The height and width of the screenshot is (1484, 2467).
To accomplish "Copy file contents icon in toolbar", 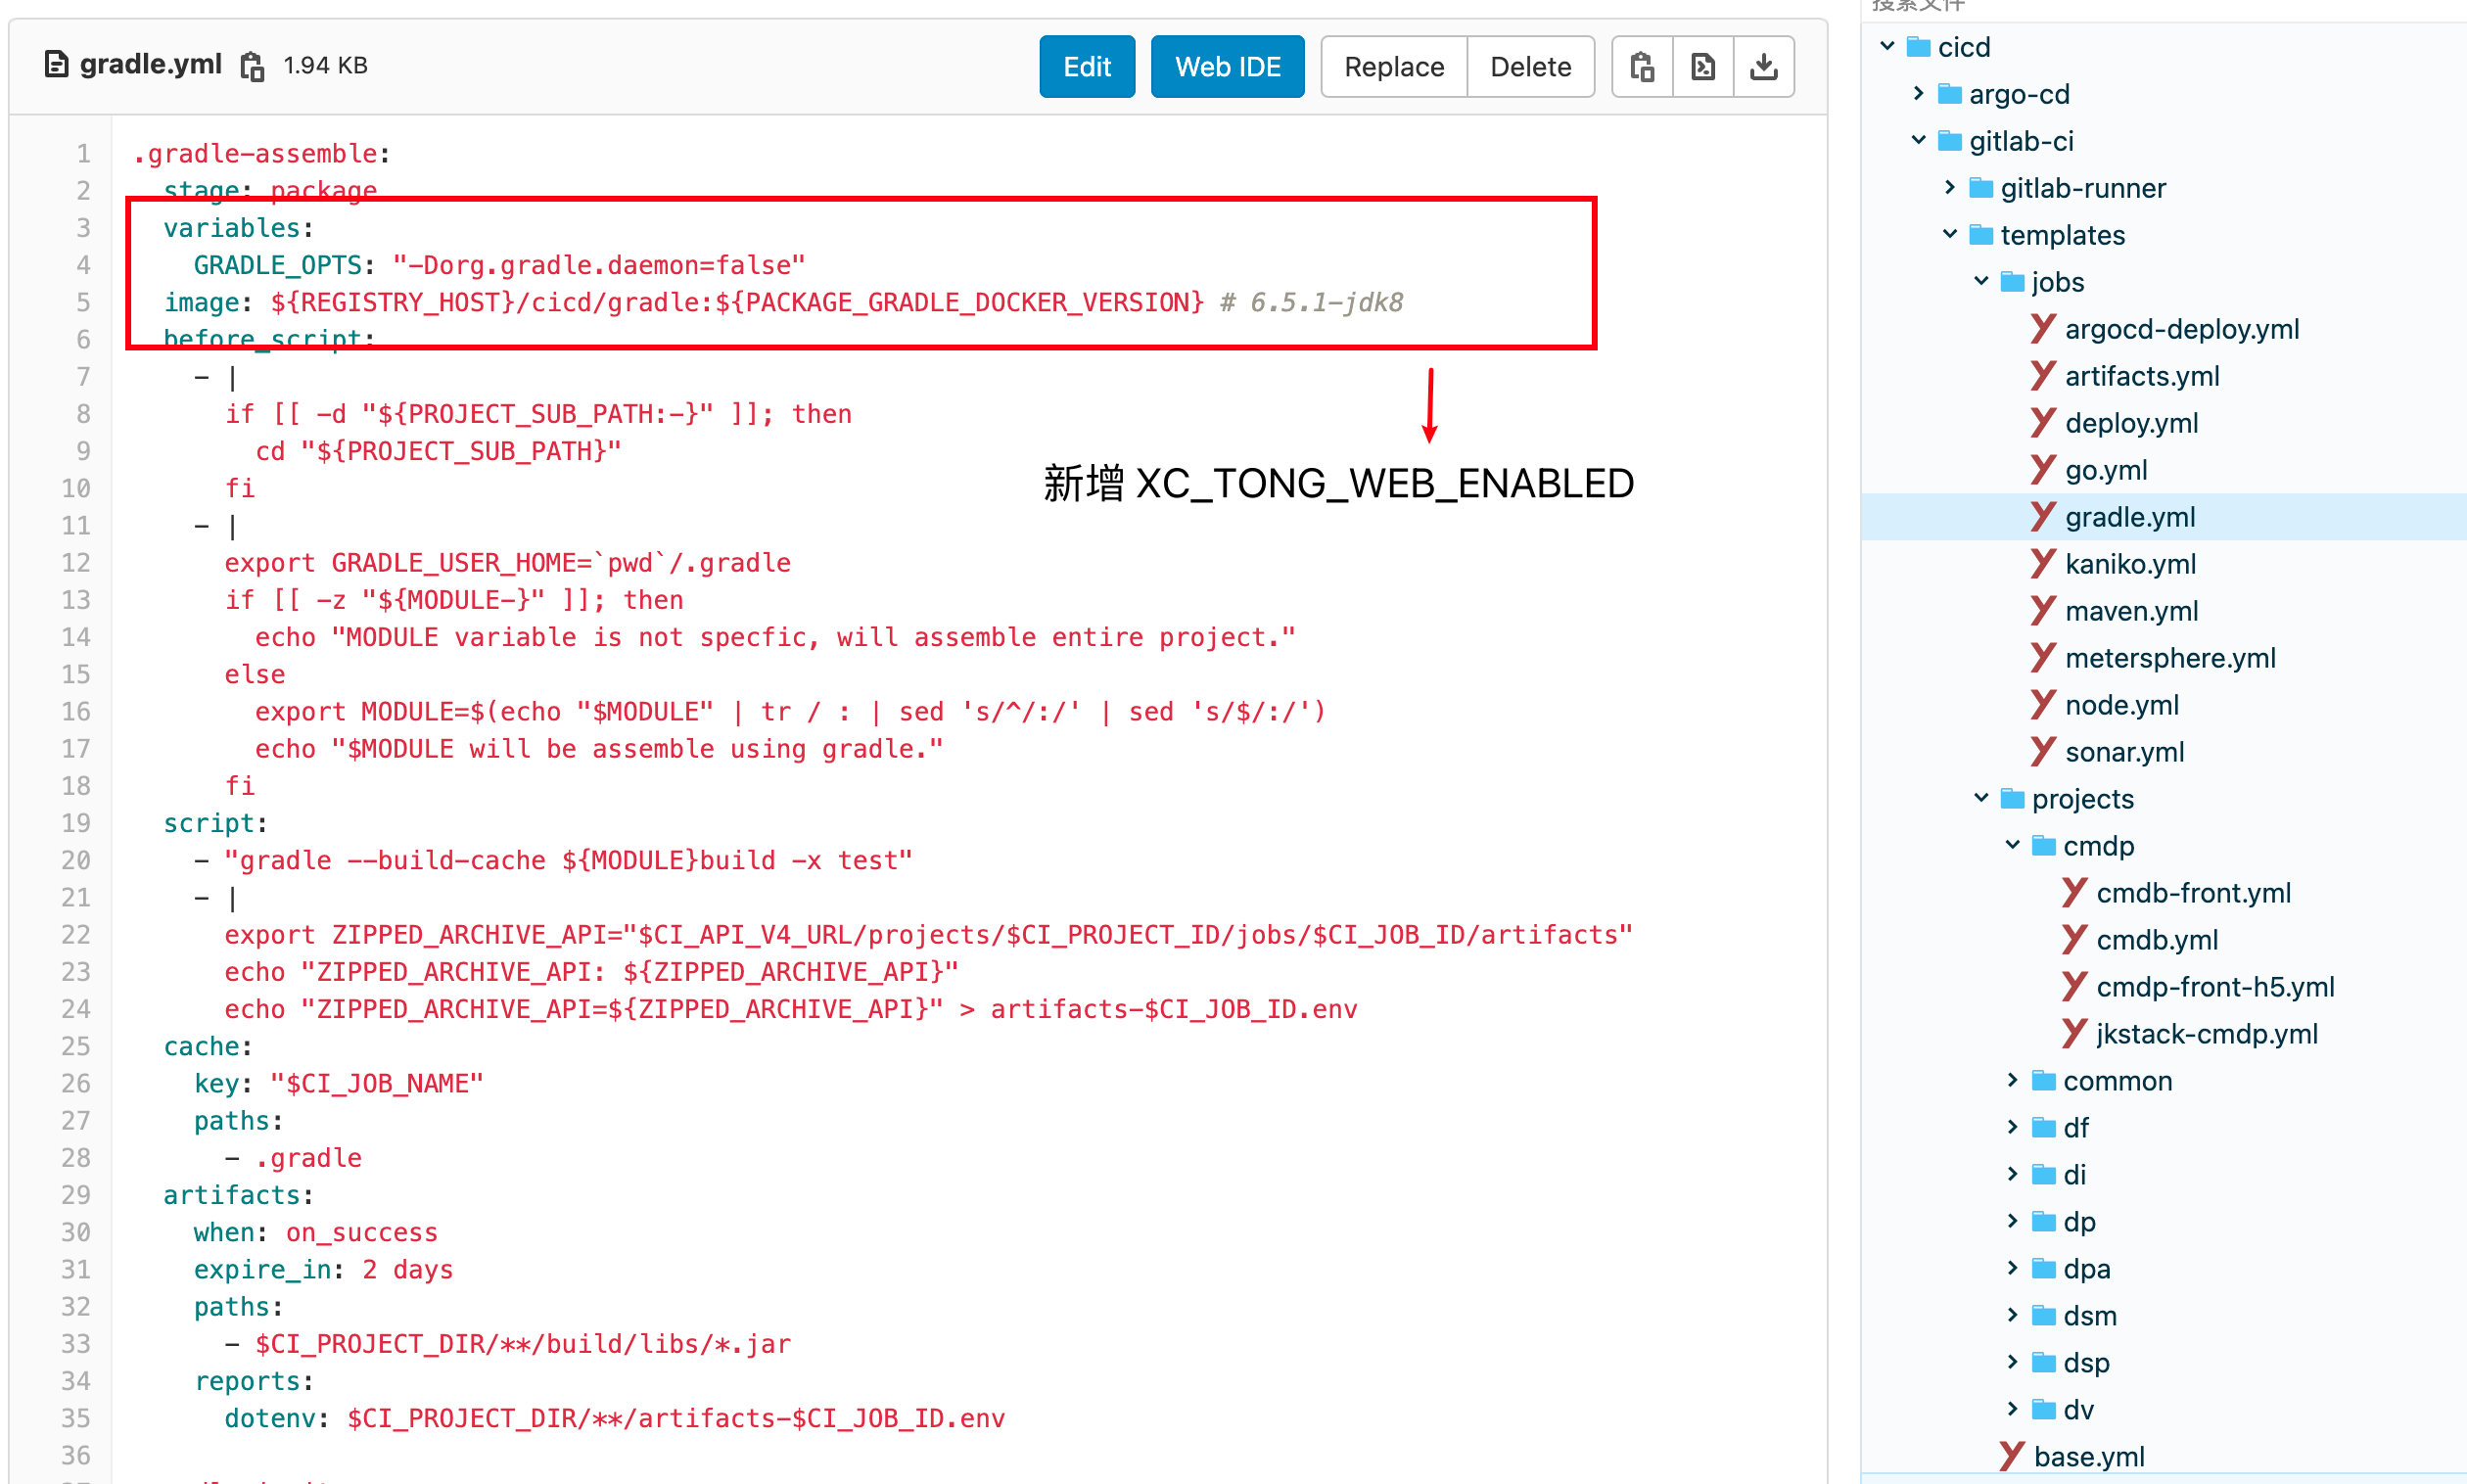I will click(1642, 67).
